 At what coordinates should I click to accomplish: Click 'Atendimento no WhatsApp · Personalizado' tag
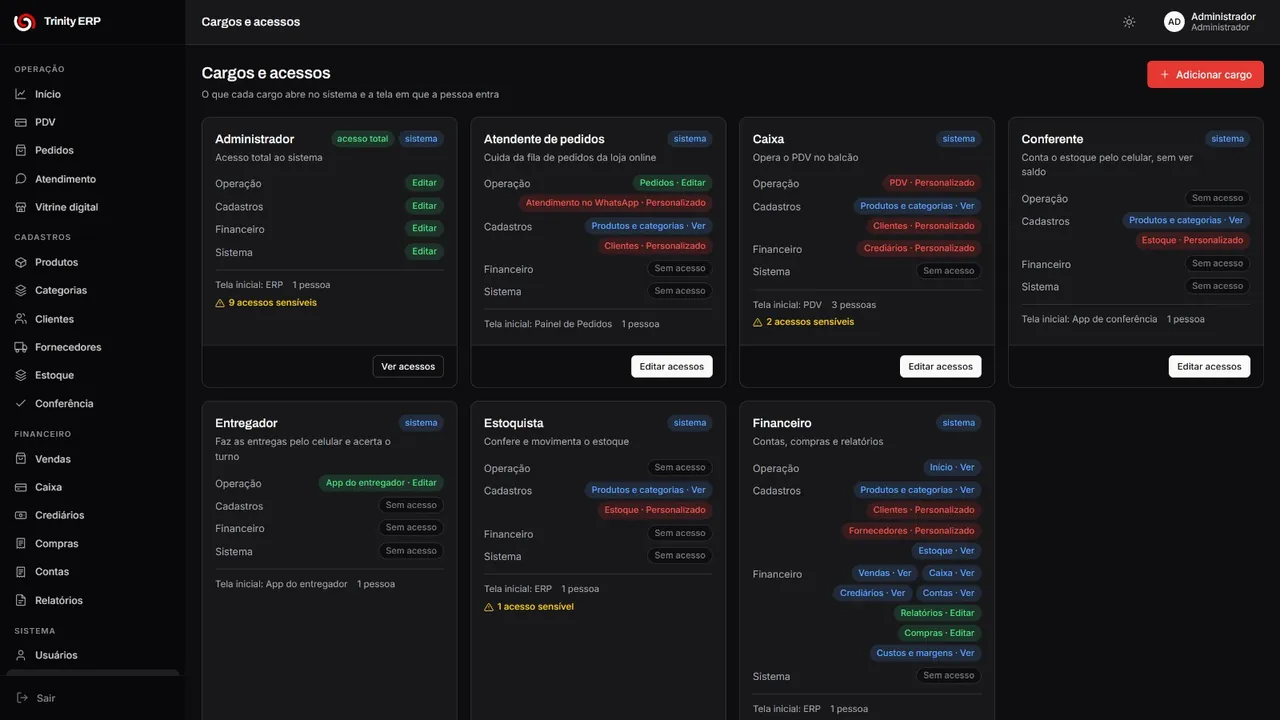click(x=616, y=203)
